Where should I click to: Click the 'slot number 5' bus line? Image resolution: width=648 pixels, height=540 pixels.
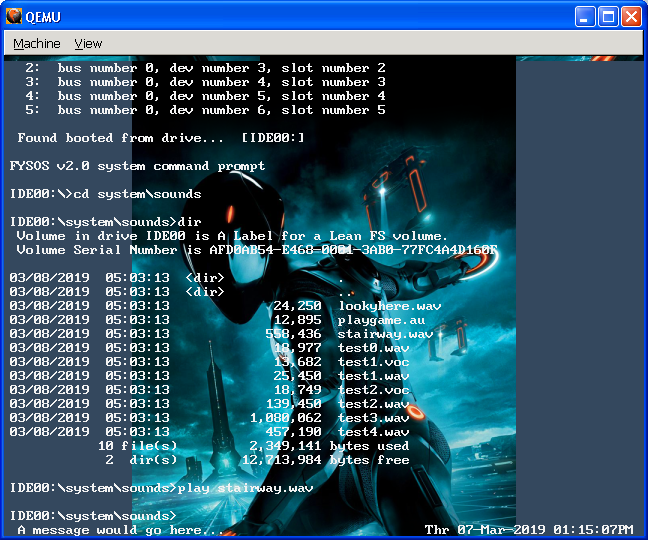pyautogui.click(x=205, y=110)
